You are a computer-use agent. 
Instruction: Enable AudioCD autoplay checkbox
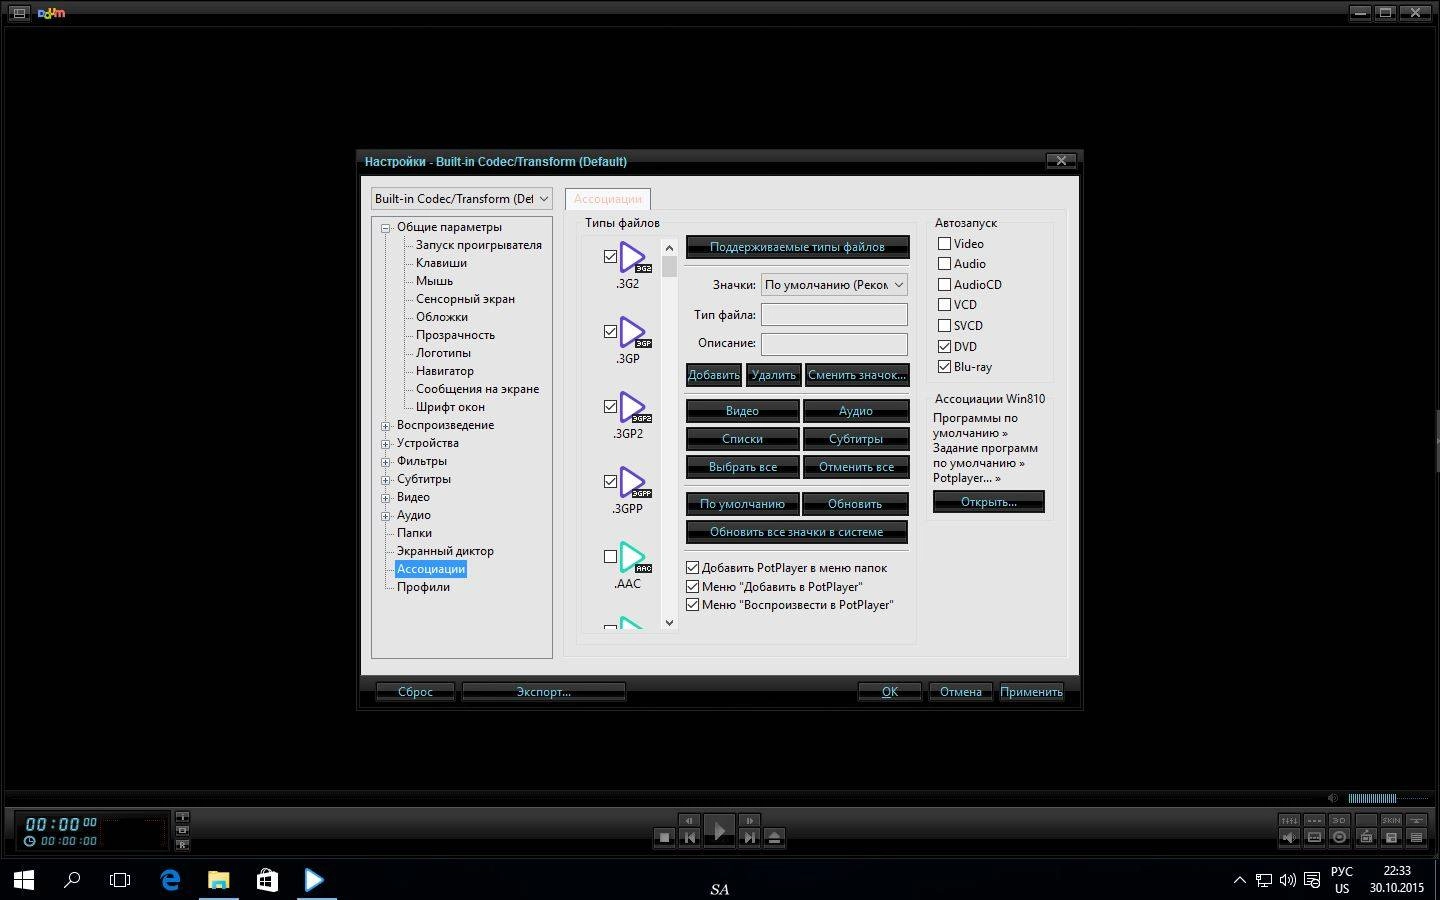944,284
